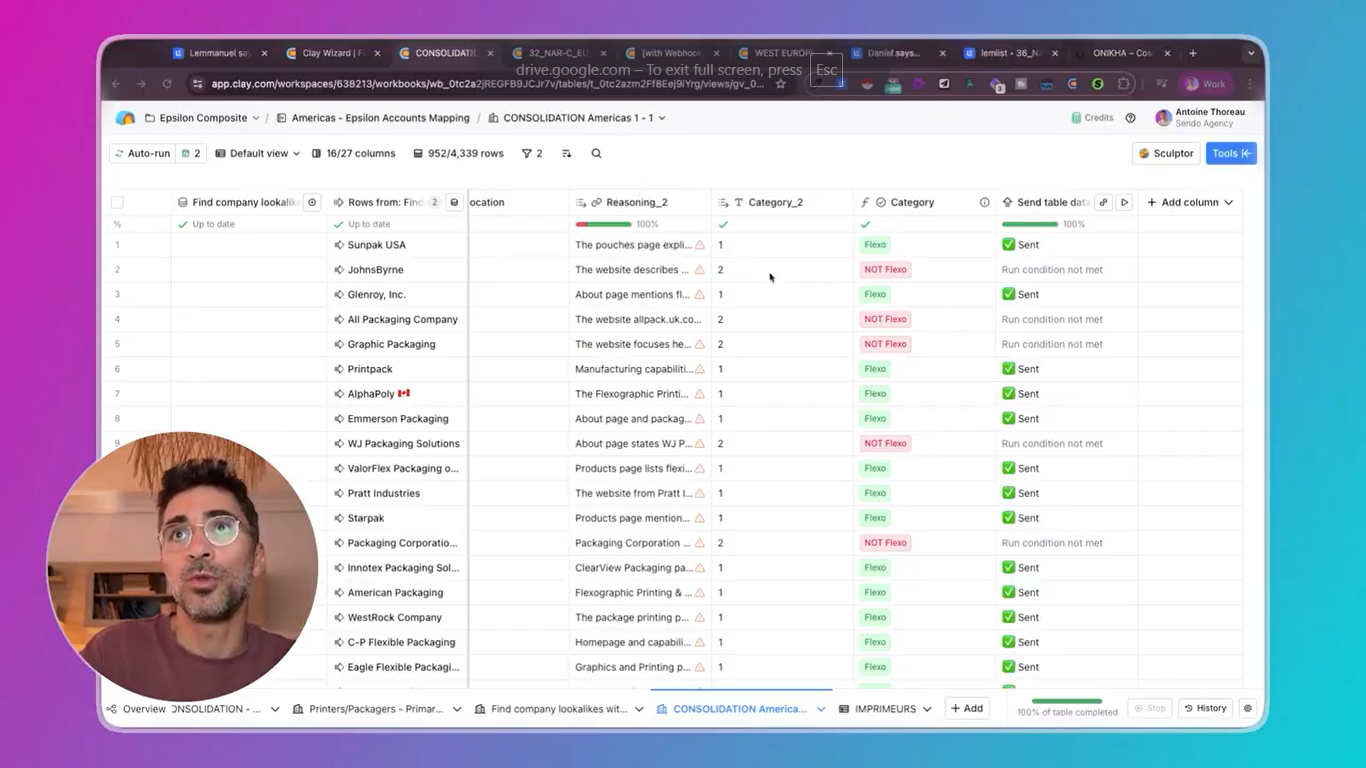Switch to WEST EUROPE browser tab
Image resolution: width=1366 pixels, height=768 pixels.
click(x=785, y=53)
